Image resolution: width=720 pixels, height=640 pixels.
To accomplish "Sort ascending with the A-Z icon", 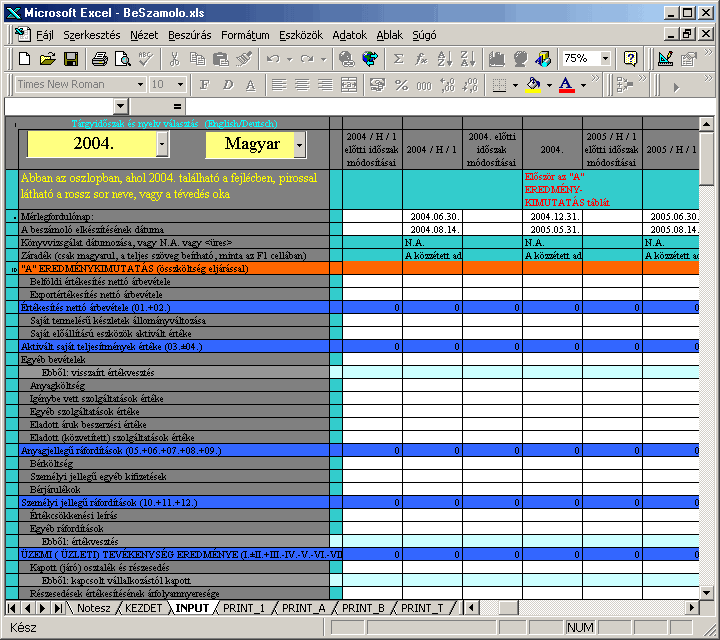I will 444,59.
